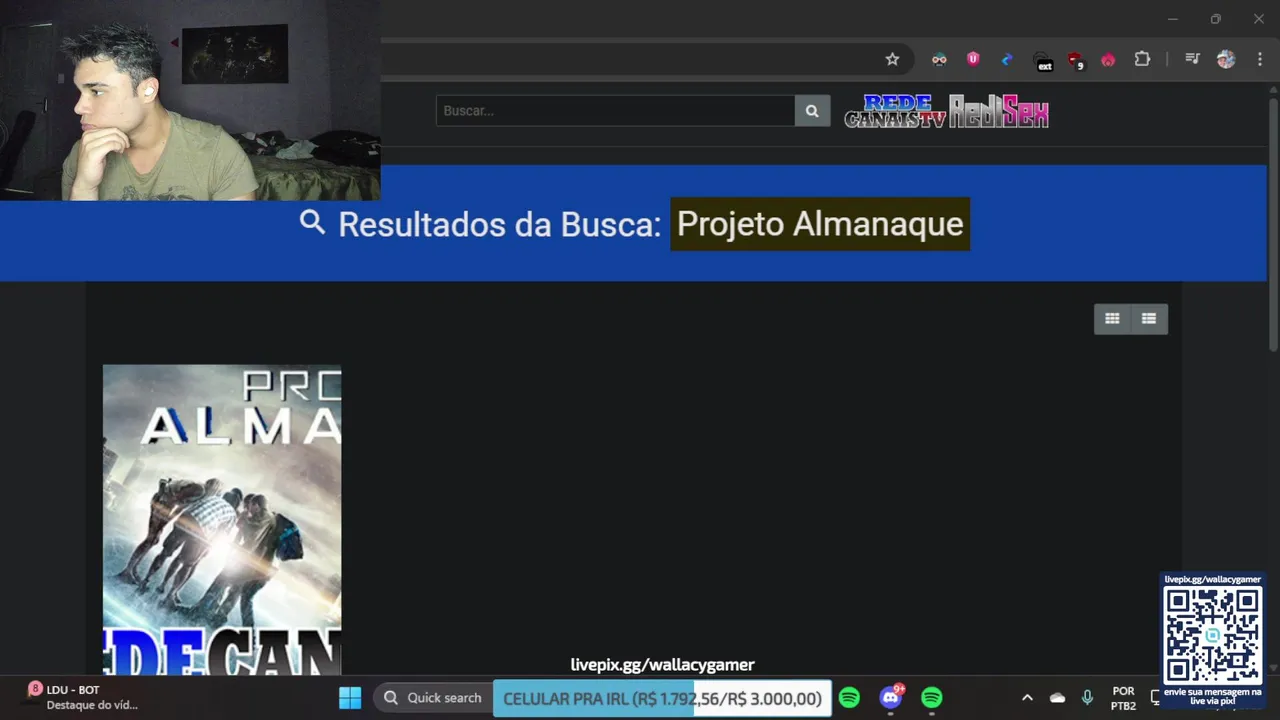
Task: Open the LDU - BOT taskbar notification
Action: tap(82, 697)
